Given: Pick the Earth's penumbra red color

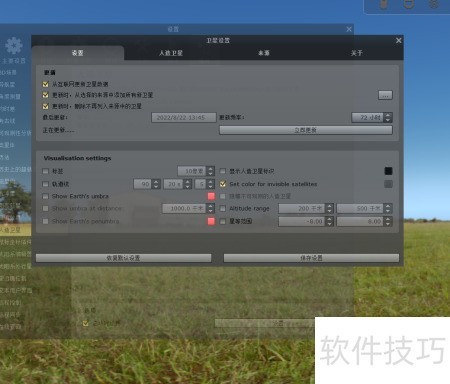Looking at the screenshot, I should [x=211, y=221].
